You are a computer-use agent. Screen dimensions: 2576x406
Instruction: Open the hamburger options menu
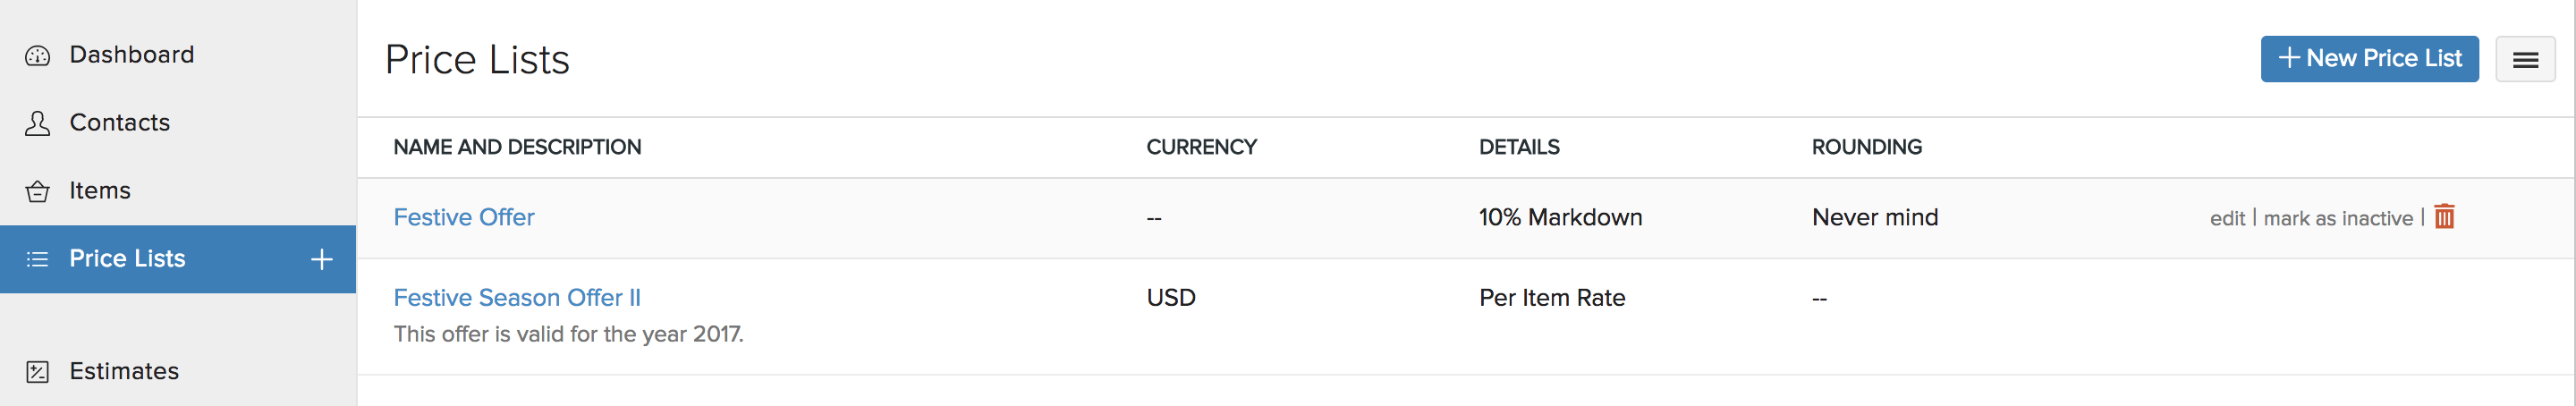click(2524, 60)
